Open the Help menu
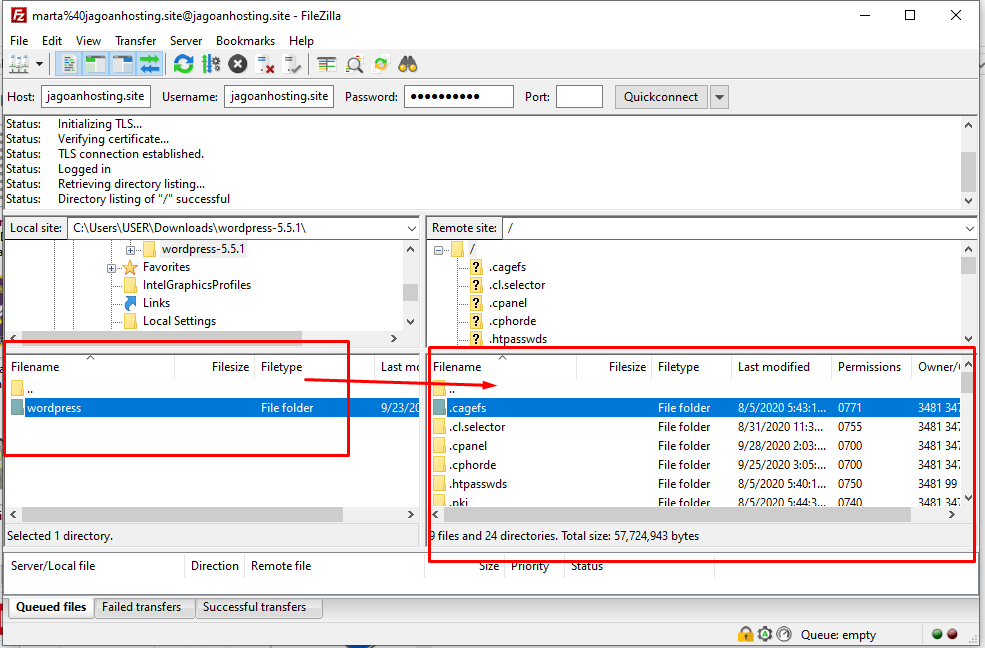This screenshot has height=648, width=985. coord(301,41)
